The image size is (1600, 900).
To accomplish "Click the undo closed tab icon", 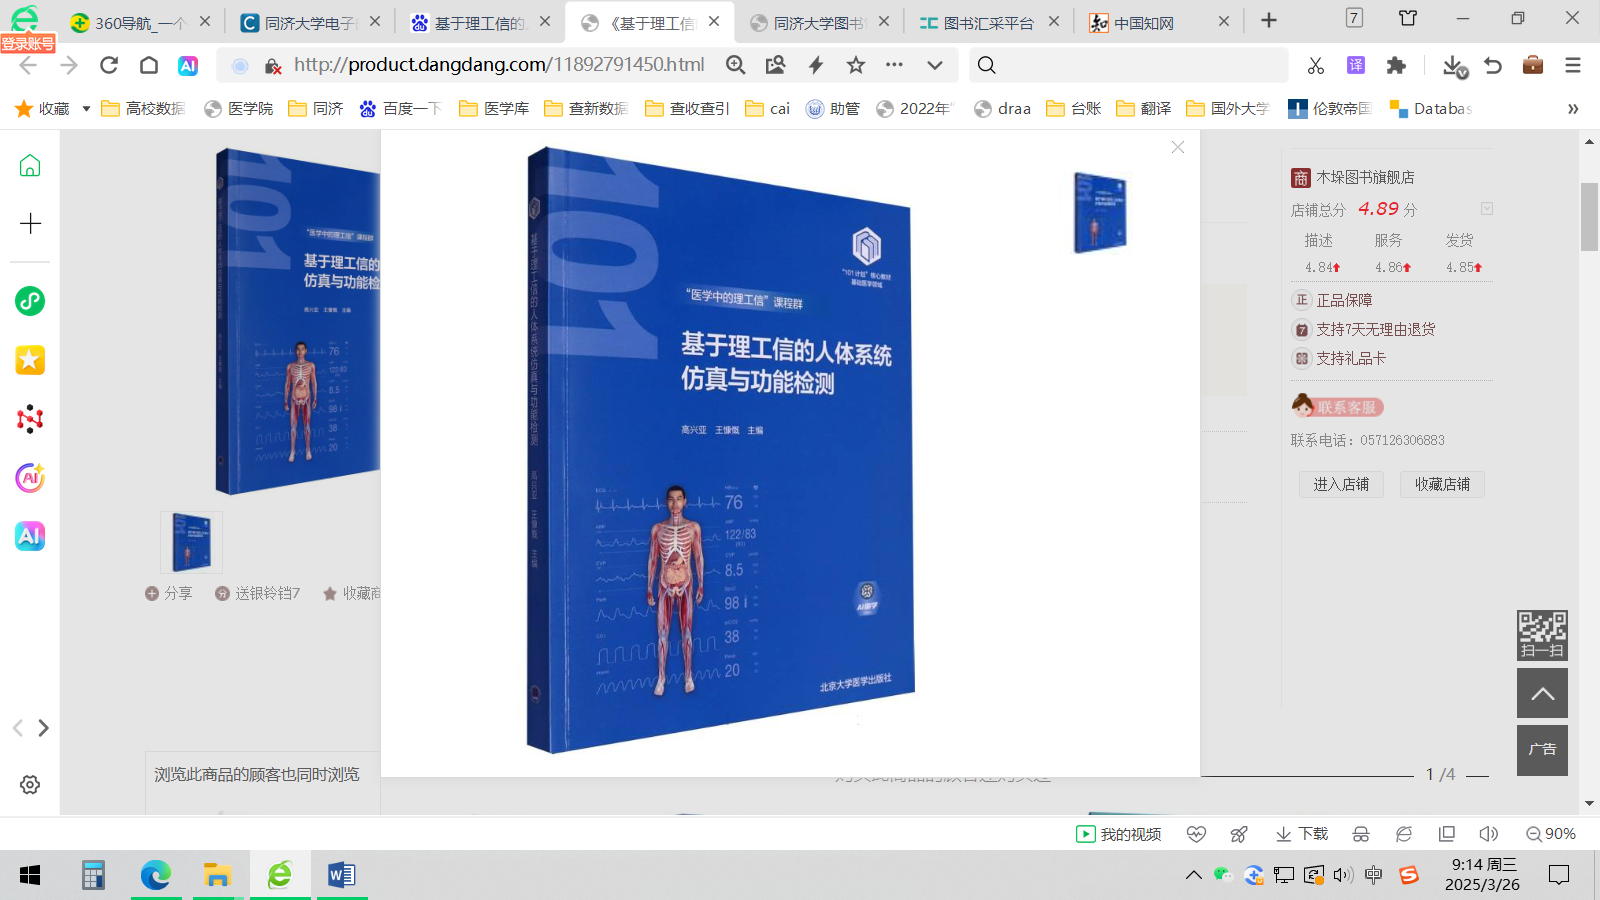I will (1493, 65).
